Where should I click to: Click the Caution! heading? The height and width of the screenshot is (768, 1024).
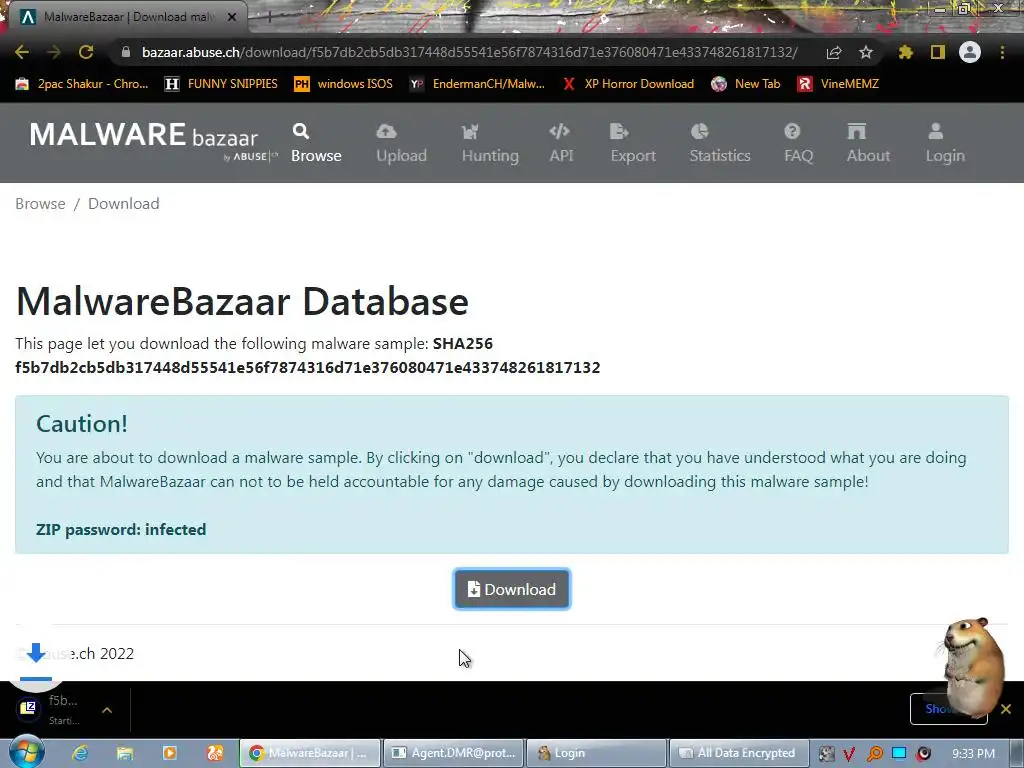(82, 424)
